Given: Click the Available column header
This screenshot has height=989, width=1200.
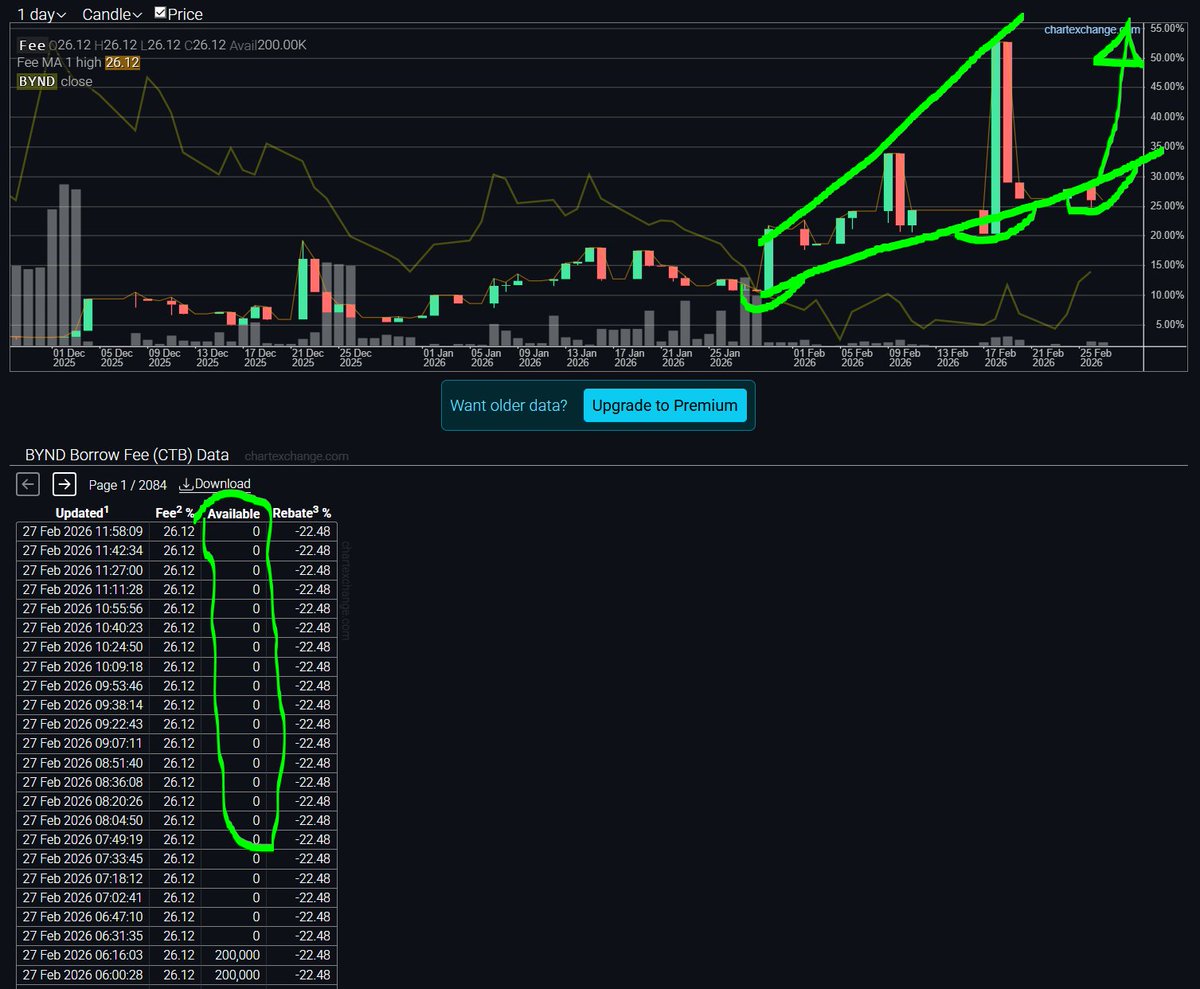Looking at the screenshot, I should [234, 513].
